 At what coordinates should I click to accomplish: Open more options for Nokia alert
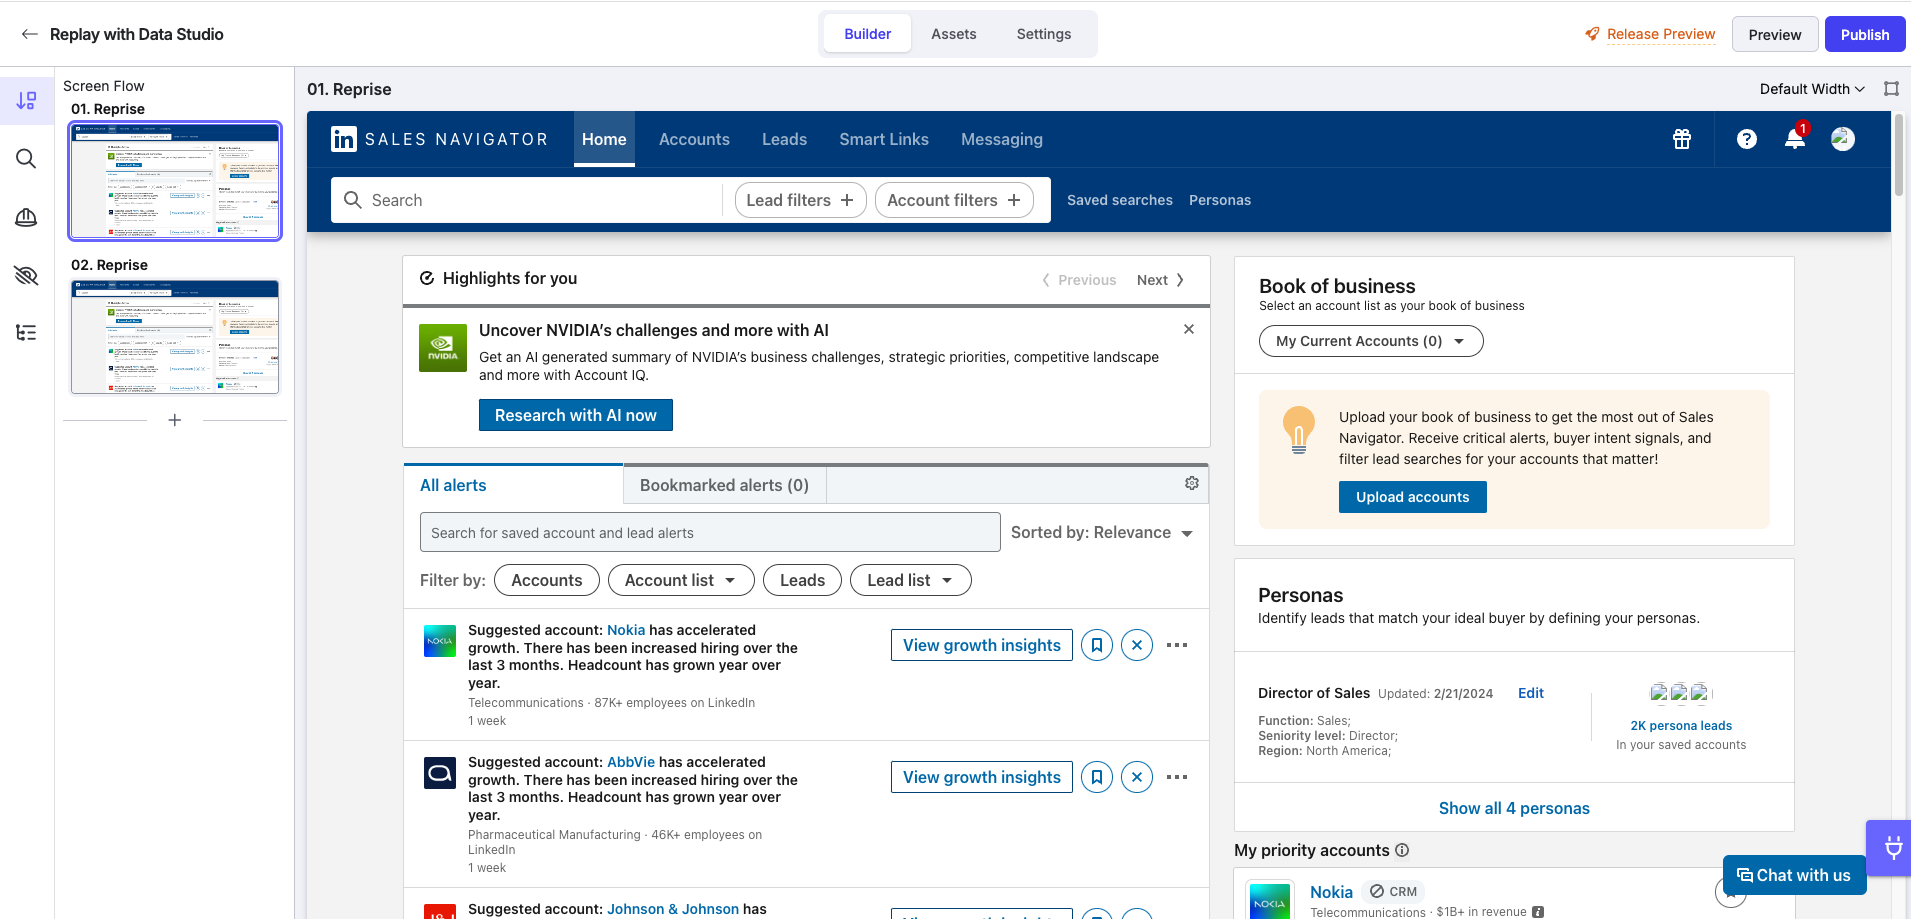click(x=1177, y=645)
